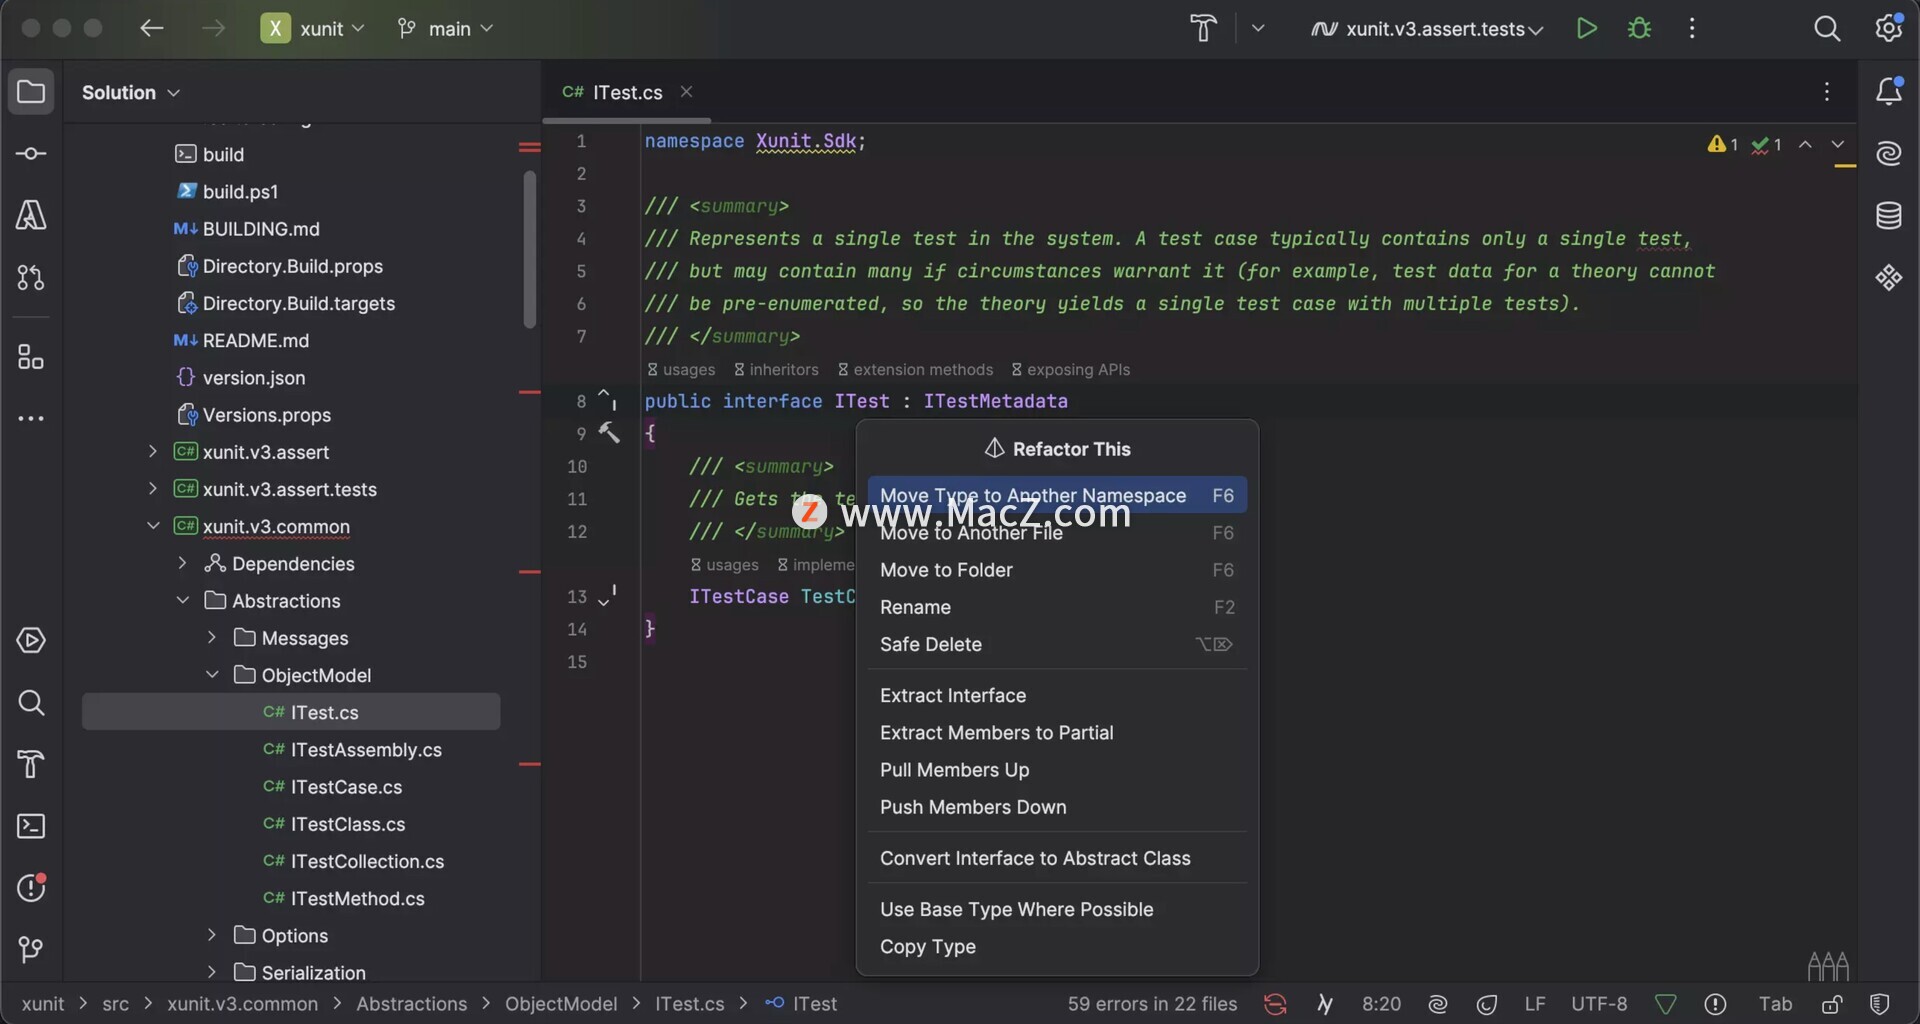Open ITestCase.cs in the solution tree
Screen dimensions: 1920x1024
(x=346, y=787)
